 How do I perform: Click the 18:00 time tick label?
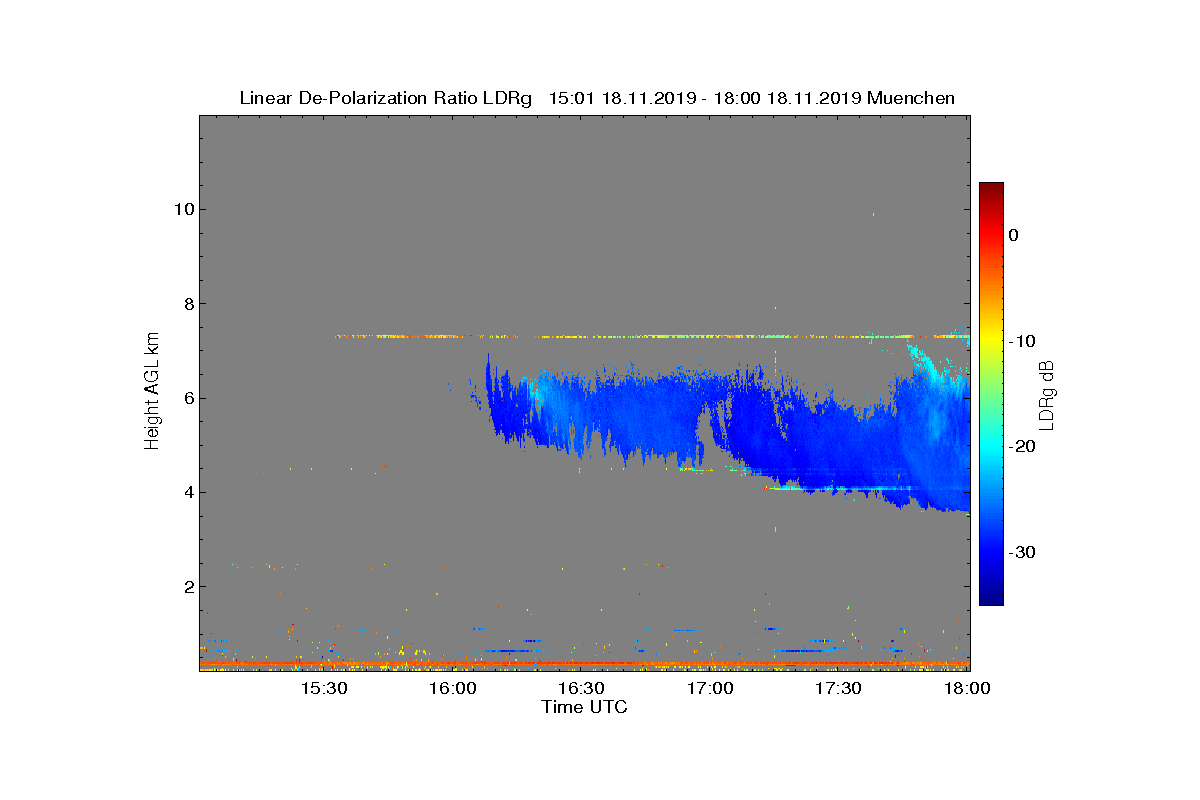point(967,688)
